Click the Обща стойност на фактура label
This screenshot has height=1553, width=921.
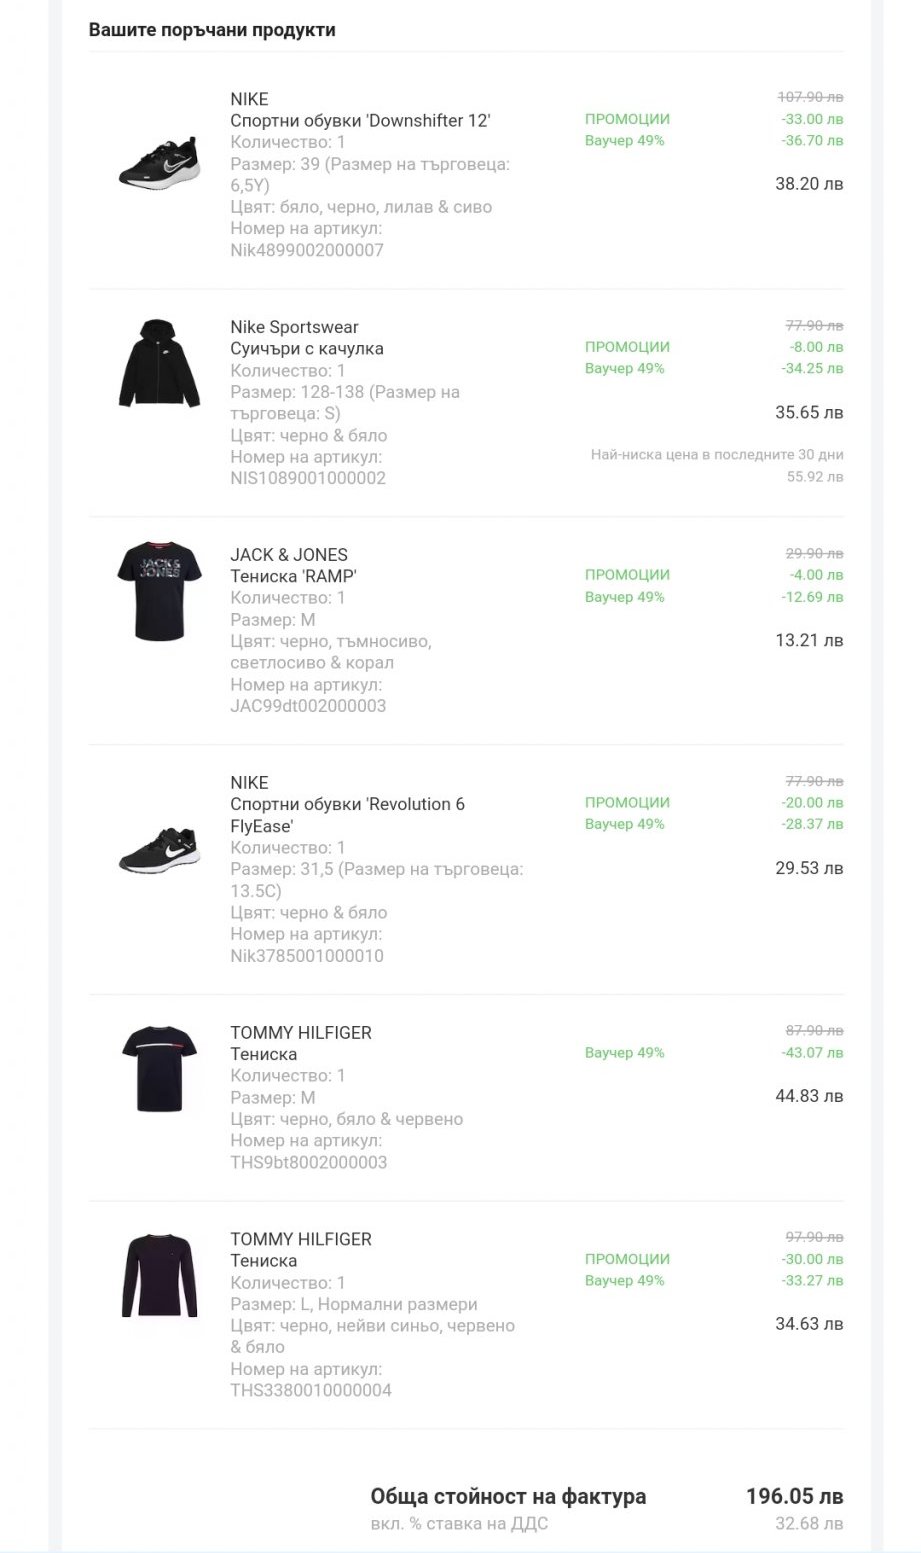(x=508, y=1496)
